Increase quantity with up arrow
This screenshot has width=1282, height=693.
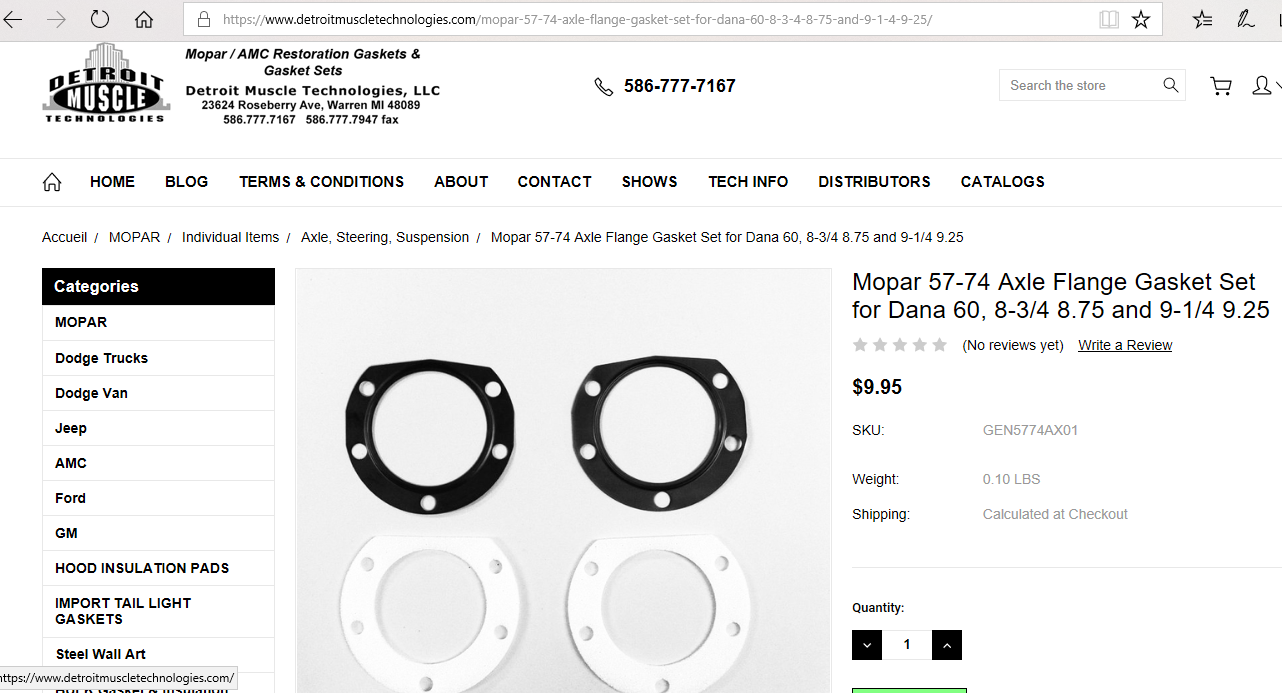pos(947,645)
